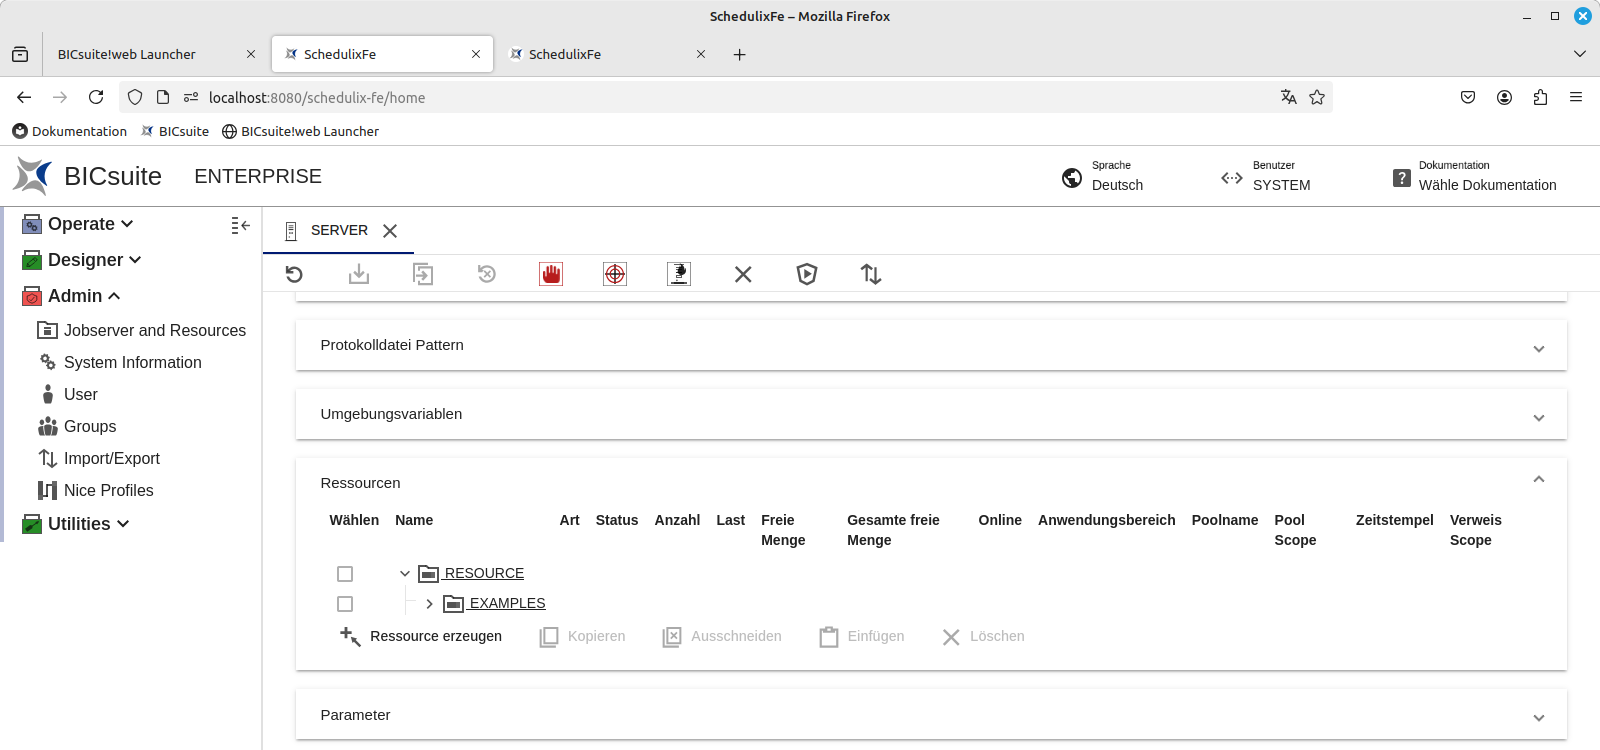1600x750 pixels.
Task: Click the red crosshair target icon
Action: click(615, 274)
